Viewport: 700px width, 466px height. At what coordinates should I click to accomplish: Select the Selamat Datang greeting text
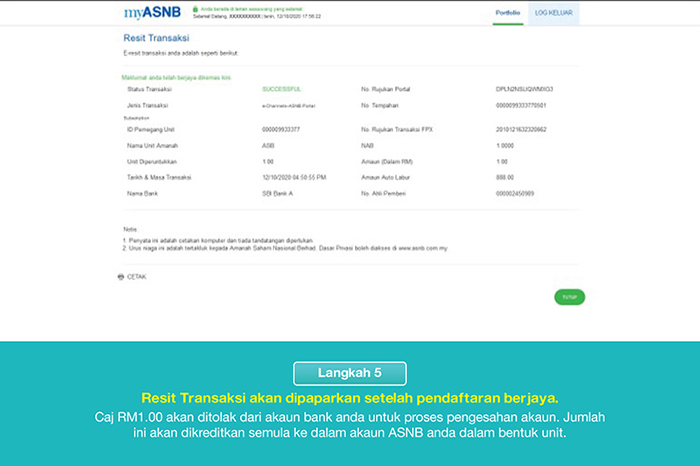(257, 16)
